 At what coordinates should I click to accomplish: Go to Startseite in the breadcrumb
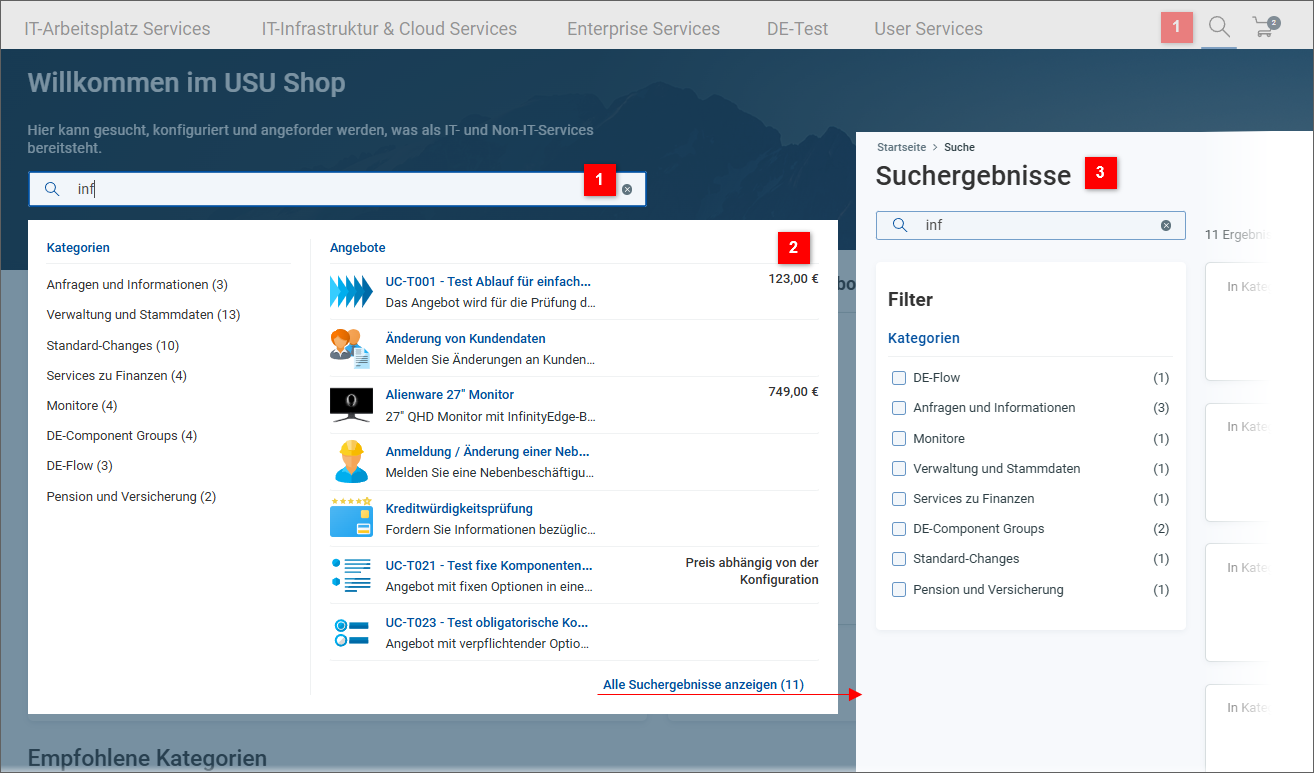(901, 147)
